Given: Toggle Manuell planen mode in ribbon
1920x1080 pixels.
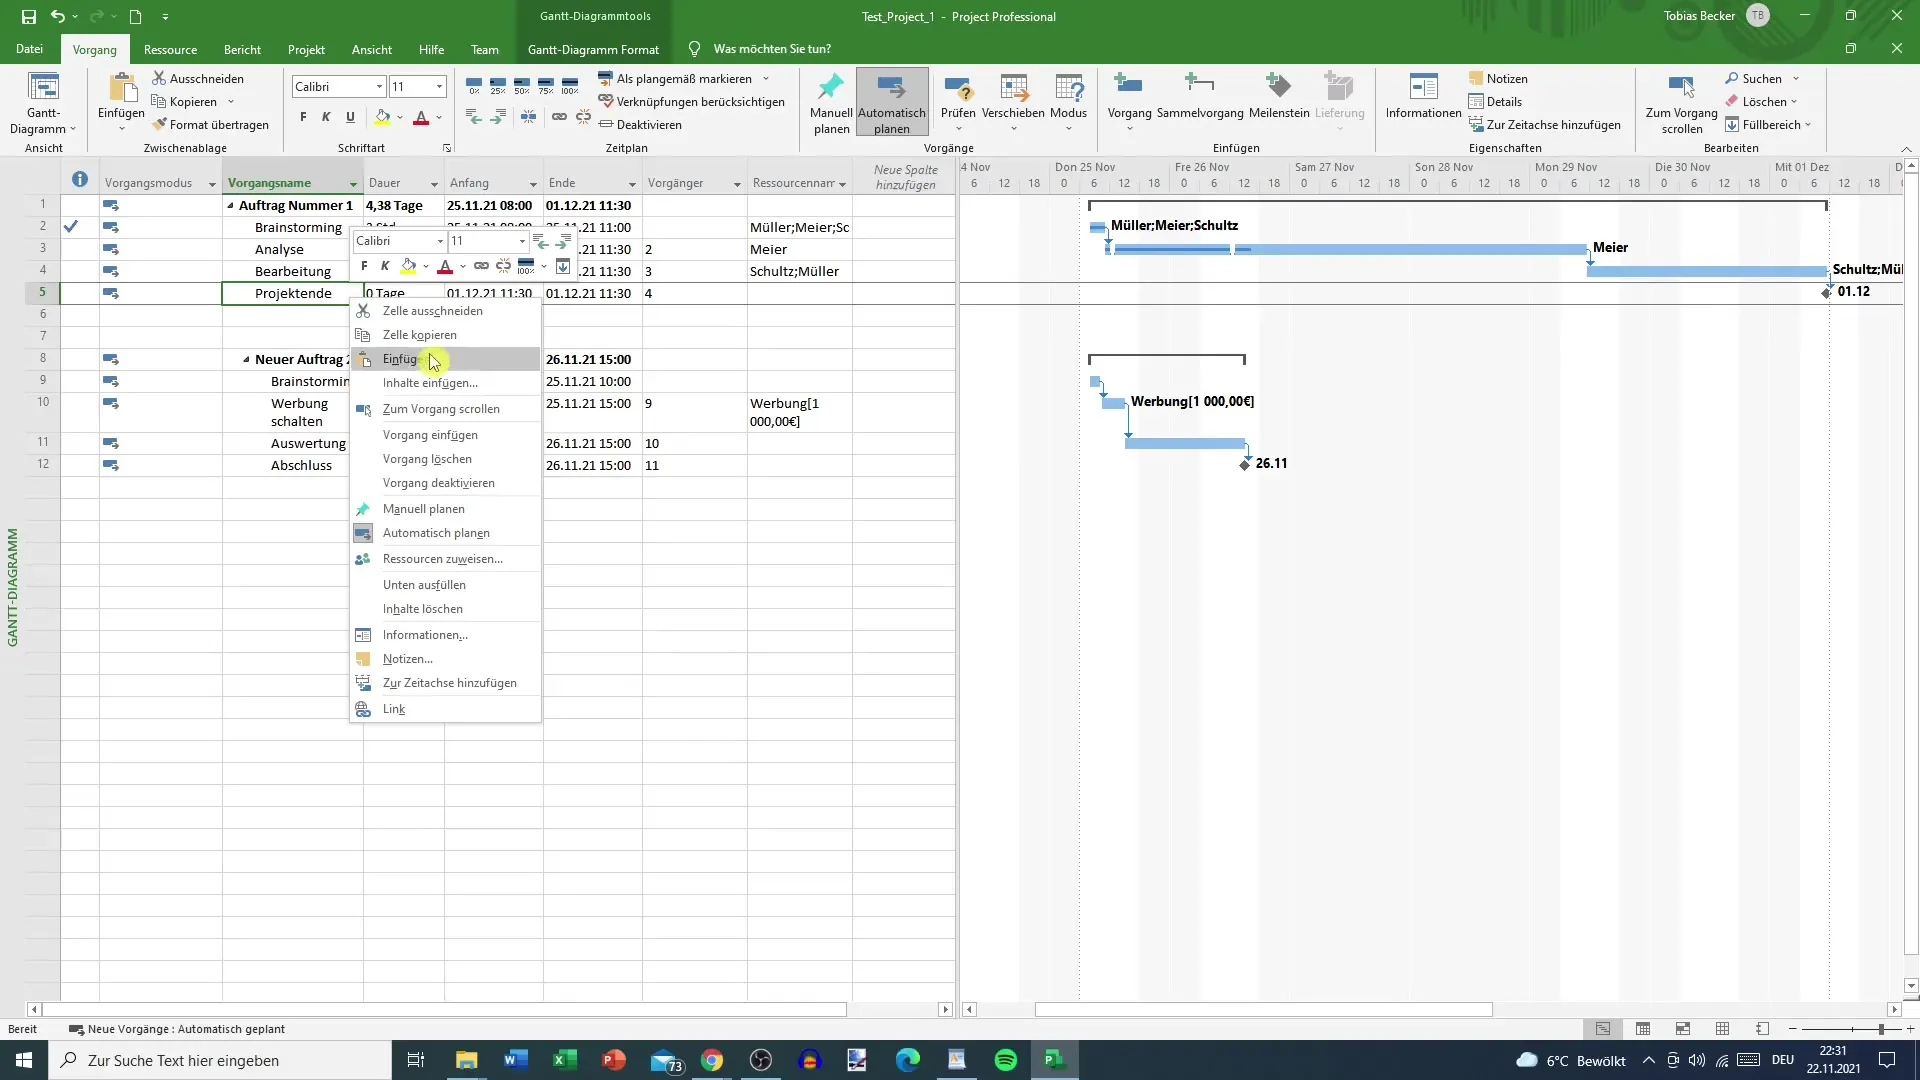Looking at the screenshot, I should [x=831, y=103].
